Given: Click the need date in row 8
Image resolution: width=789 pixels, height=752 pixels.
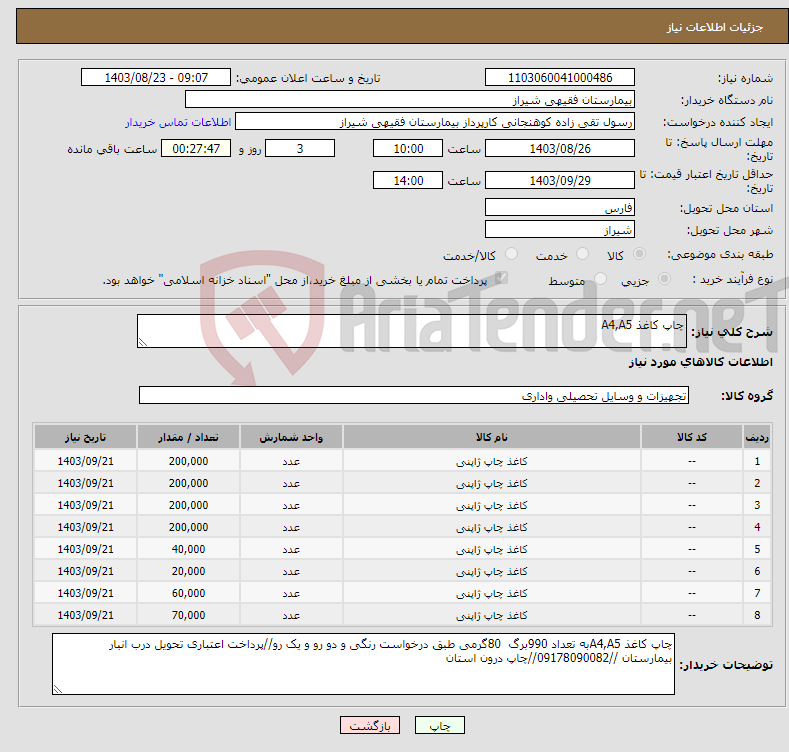Looking at the screenshot, I should [x=86, y=615].
